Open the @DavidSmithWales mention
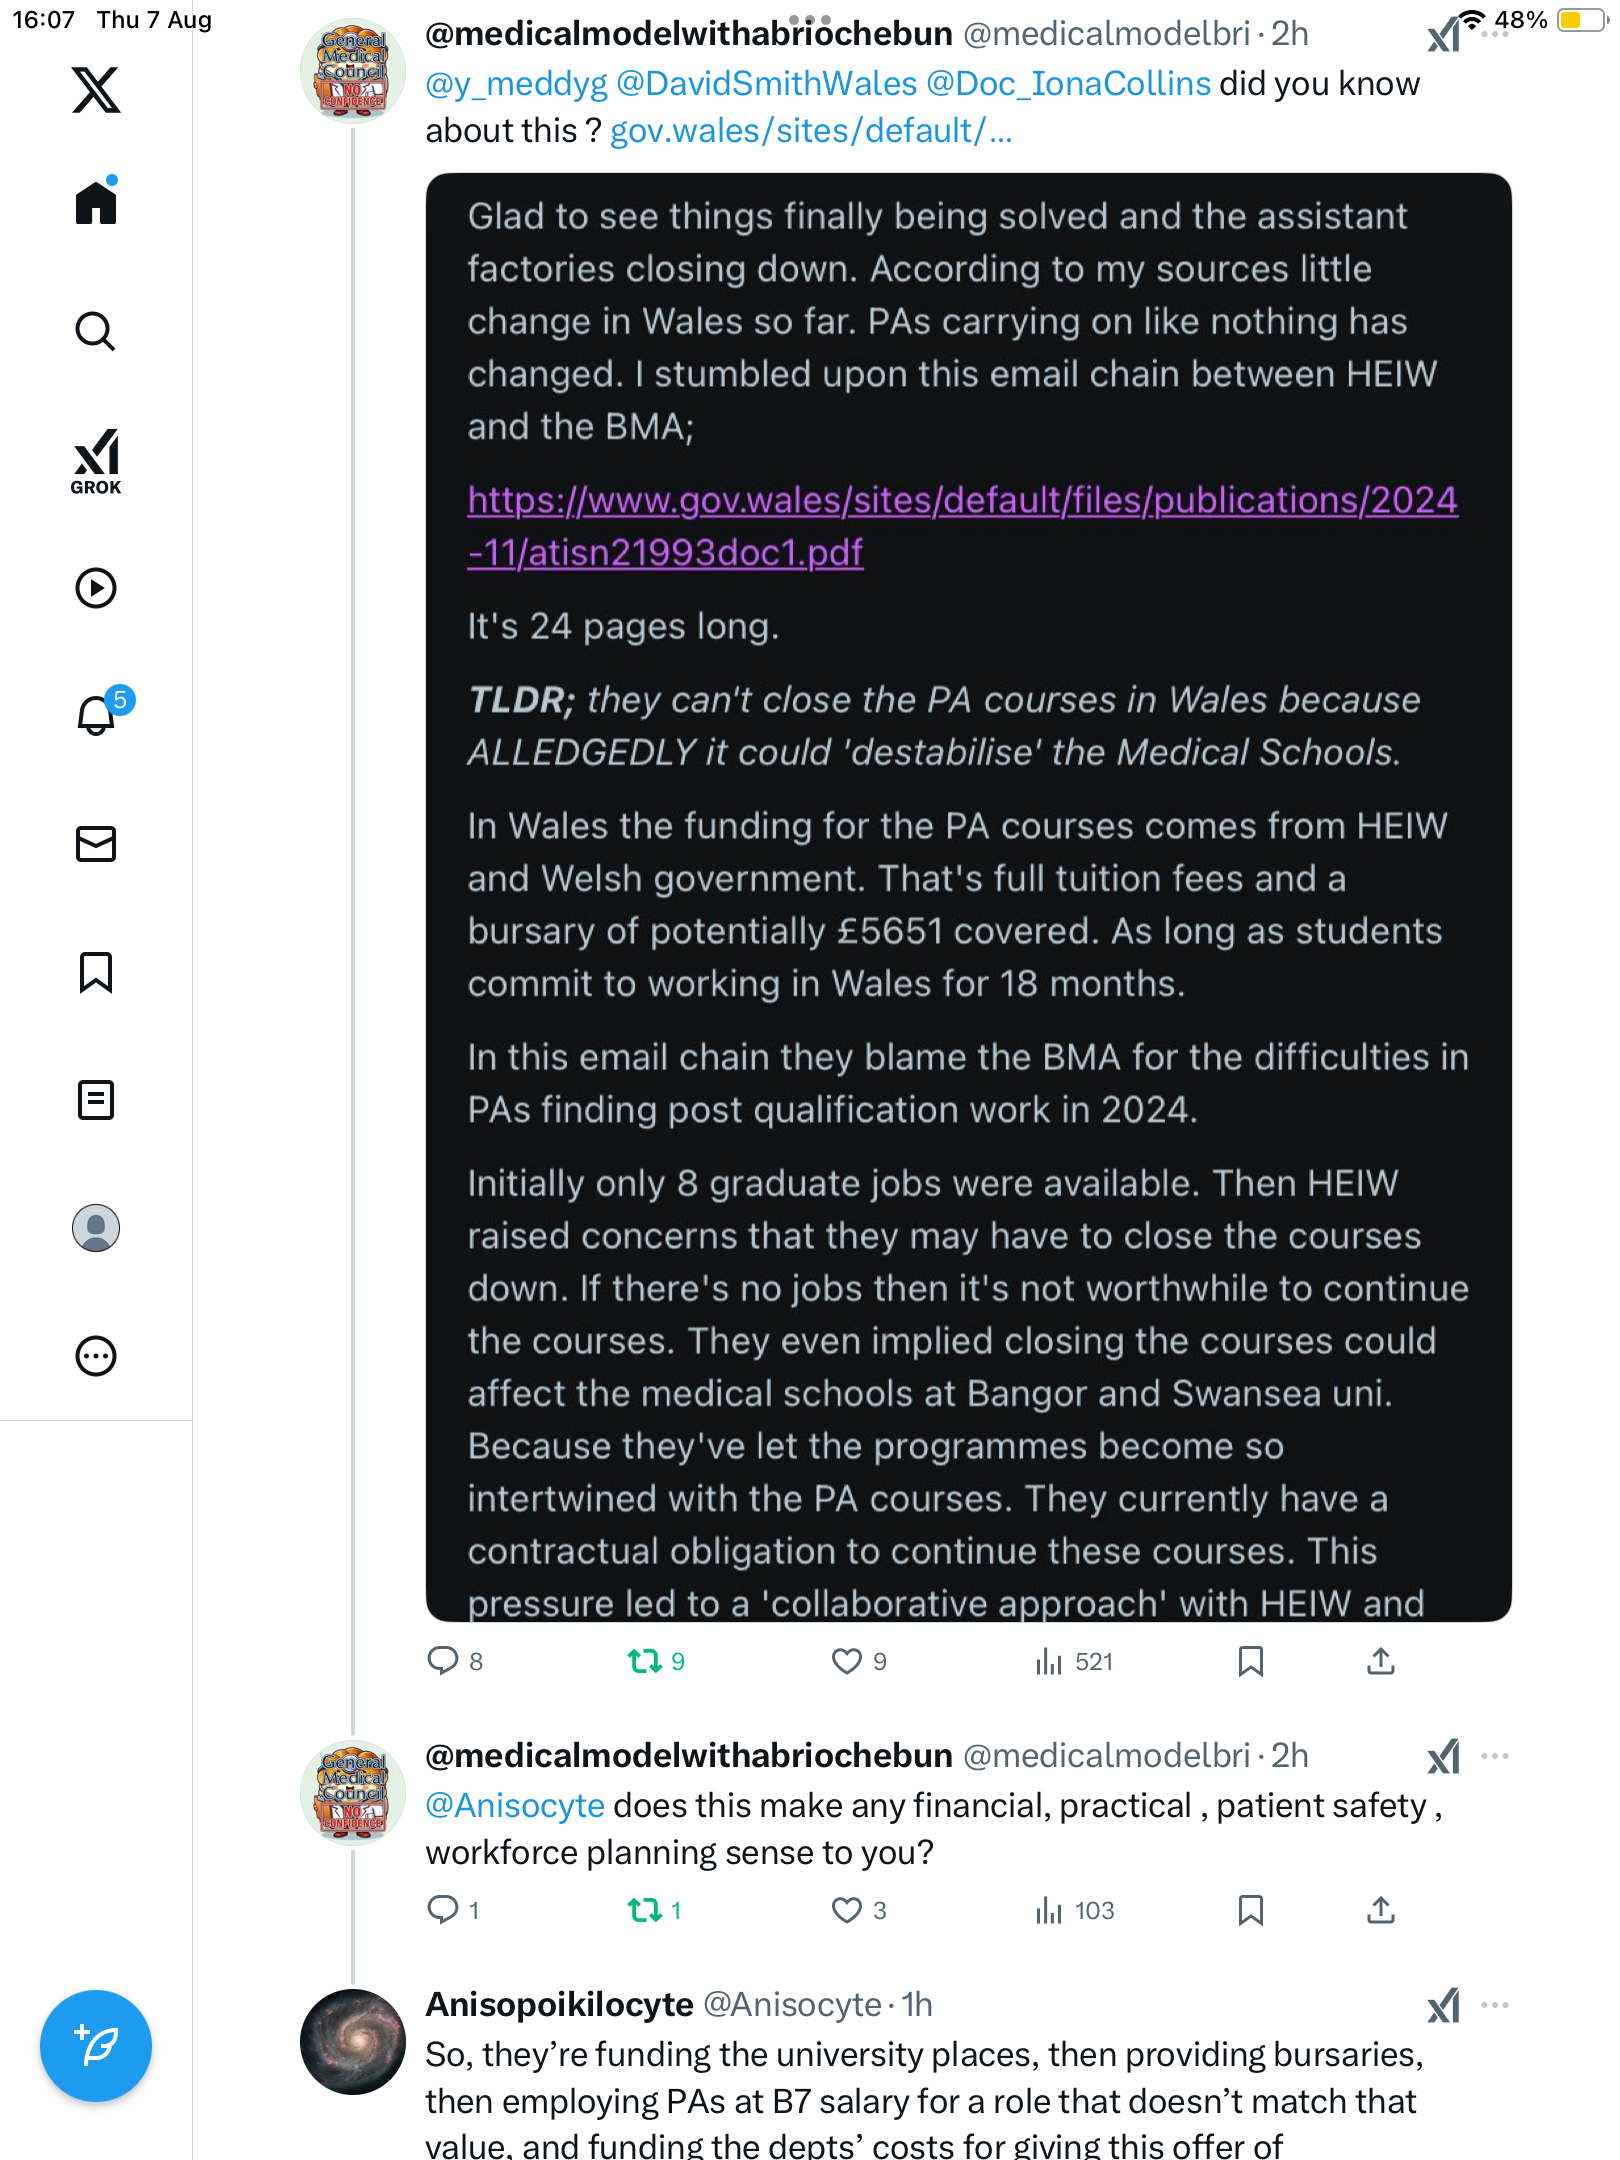 point(766,84)
